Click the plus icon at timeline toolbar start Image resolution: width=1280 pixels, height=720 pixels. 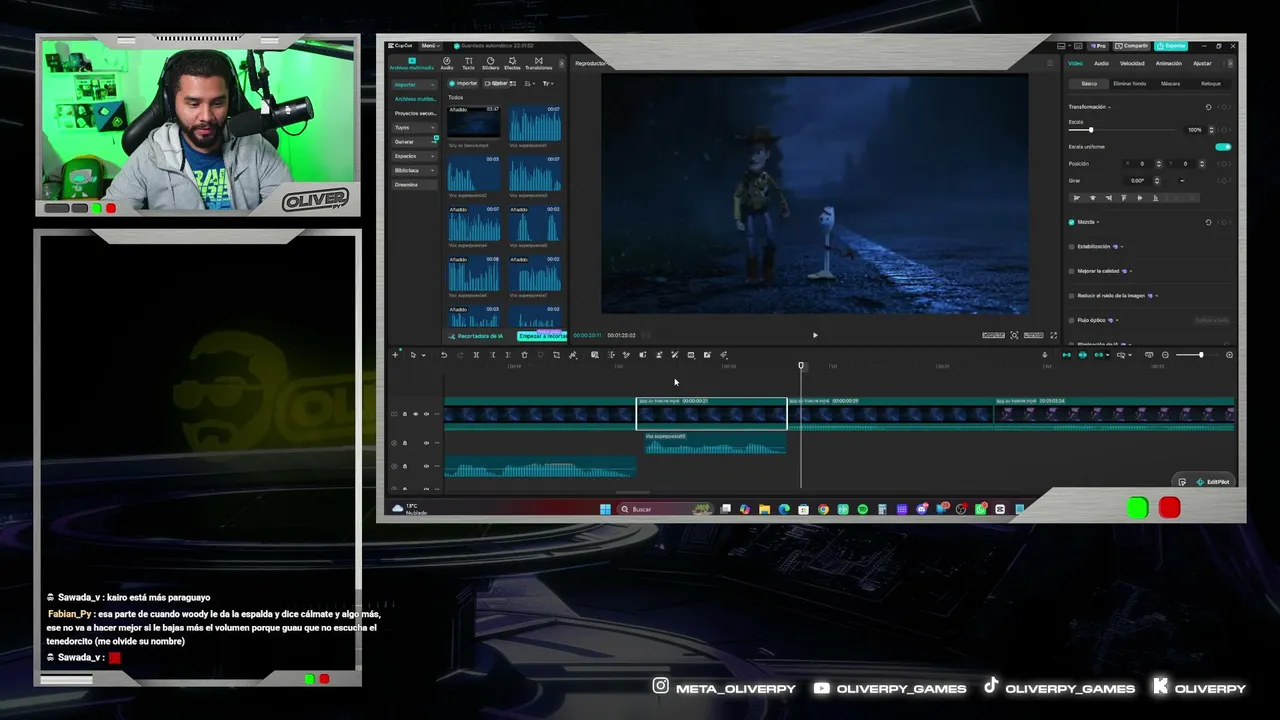[395, 355]
